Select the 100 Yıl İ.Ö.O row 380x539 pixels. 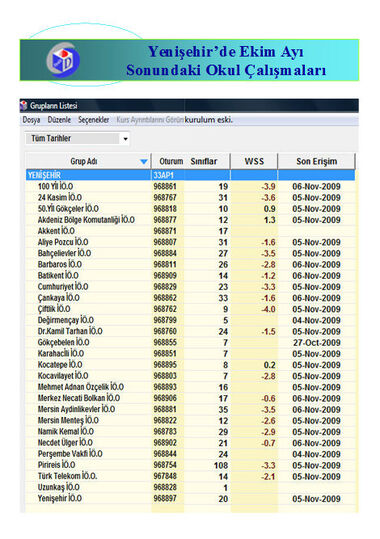pos(191,186)
